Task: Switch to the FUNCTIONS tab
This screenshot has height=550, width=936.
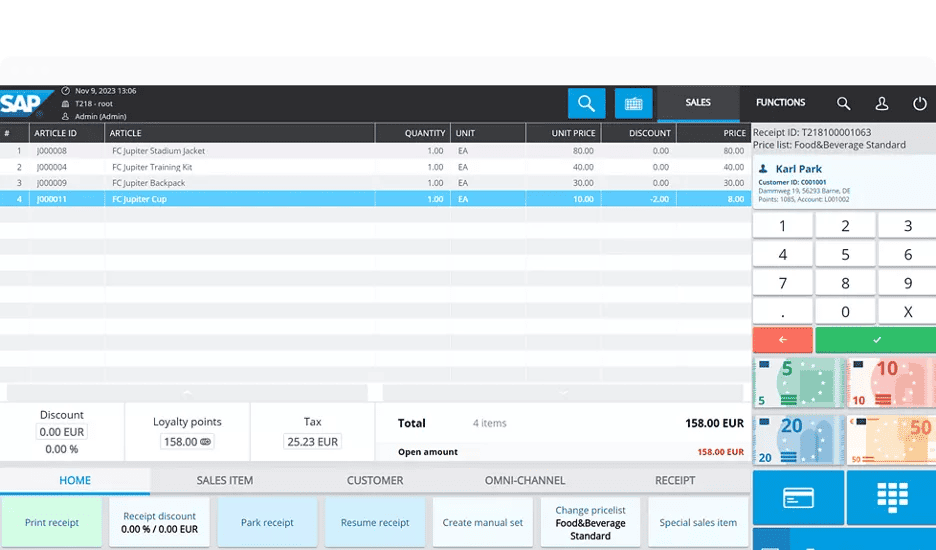Action: point(780,103)
